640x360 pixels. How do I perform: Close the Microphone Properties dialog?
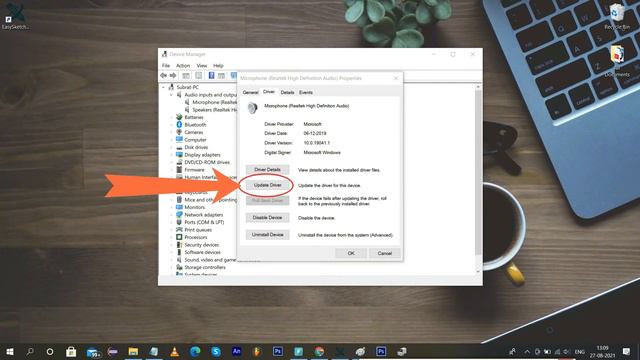(x=396, y=78)
